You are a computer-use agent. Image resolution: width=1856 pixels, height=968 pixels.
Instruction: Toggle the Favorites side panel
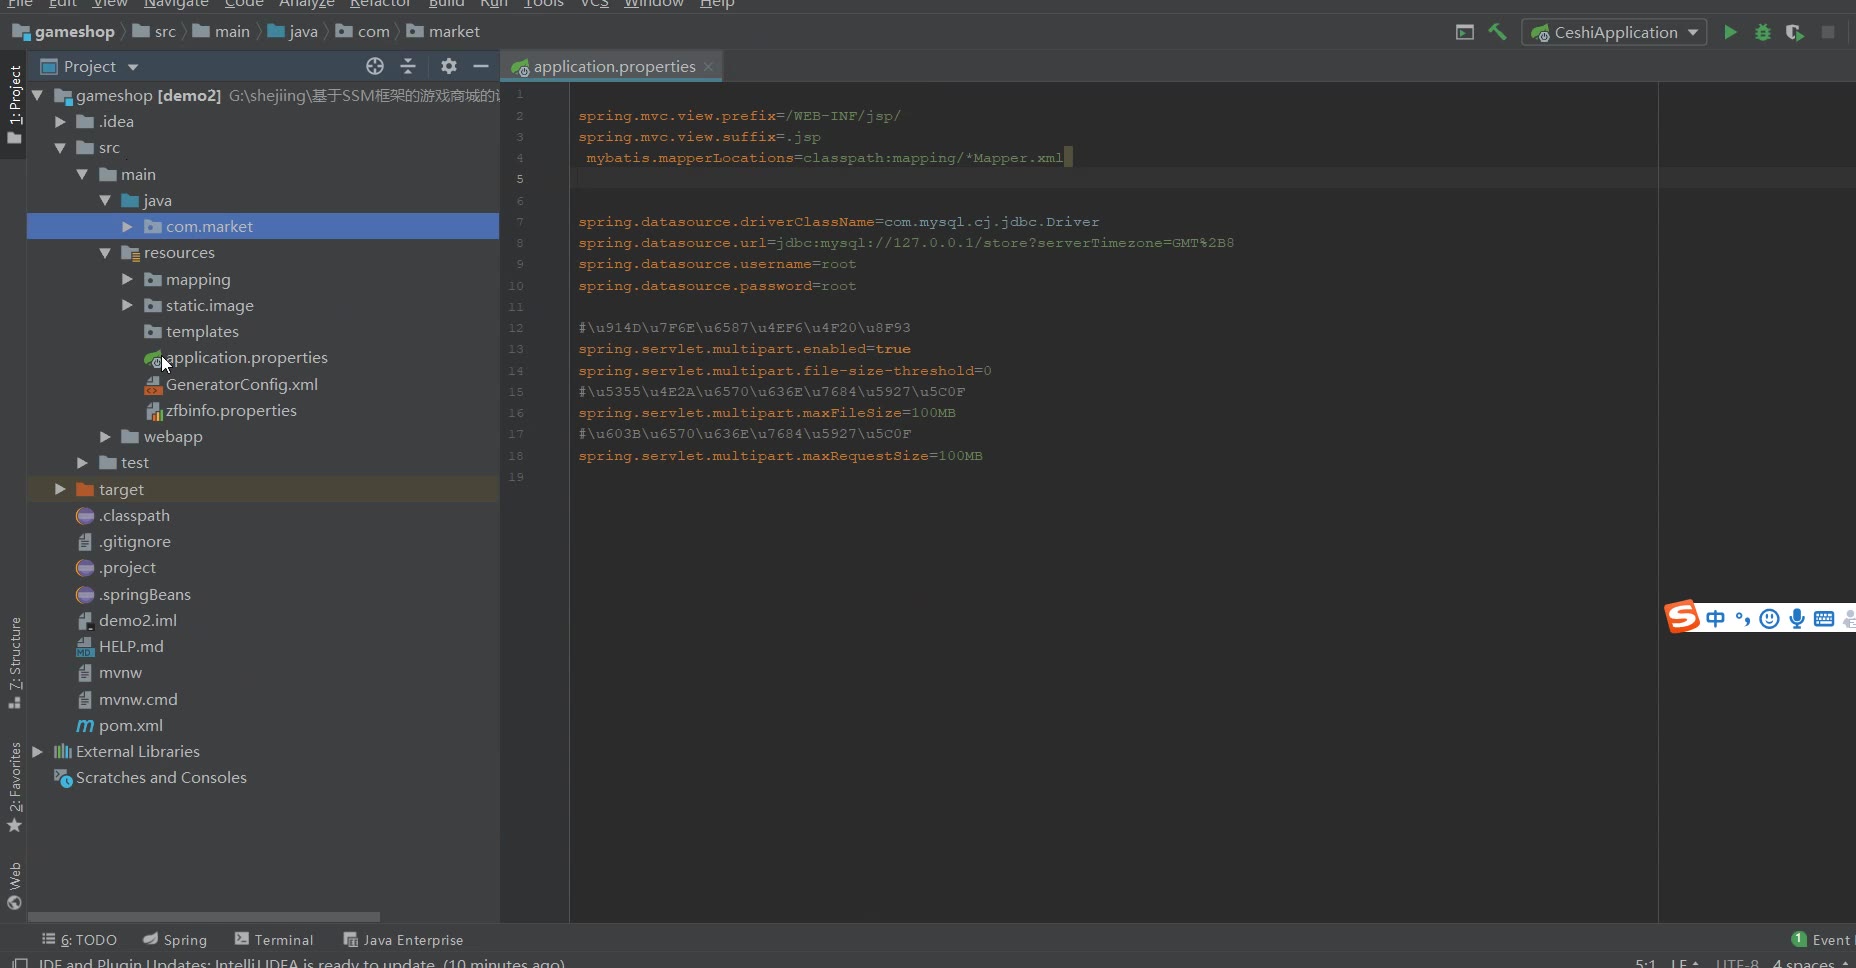pos(15,786)
